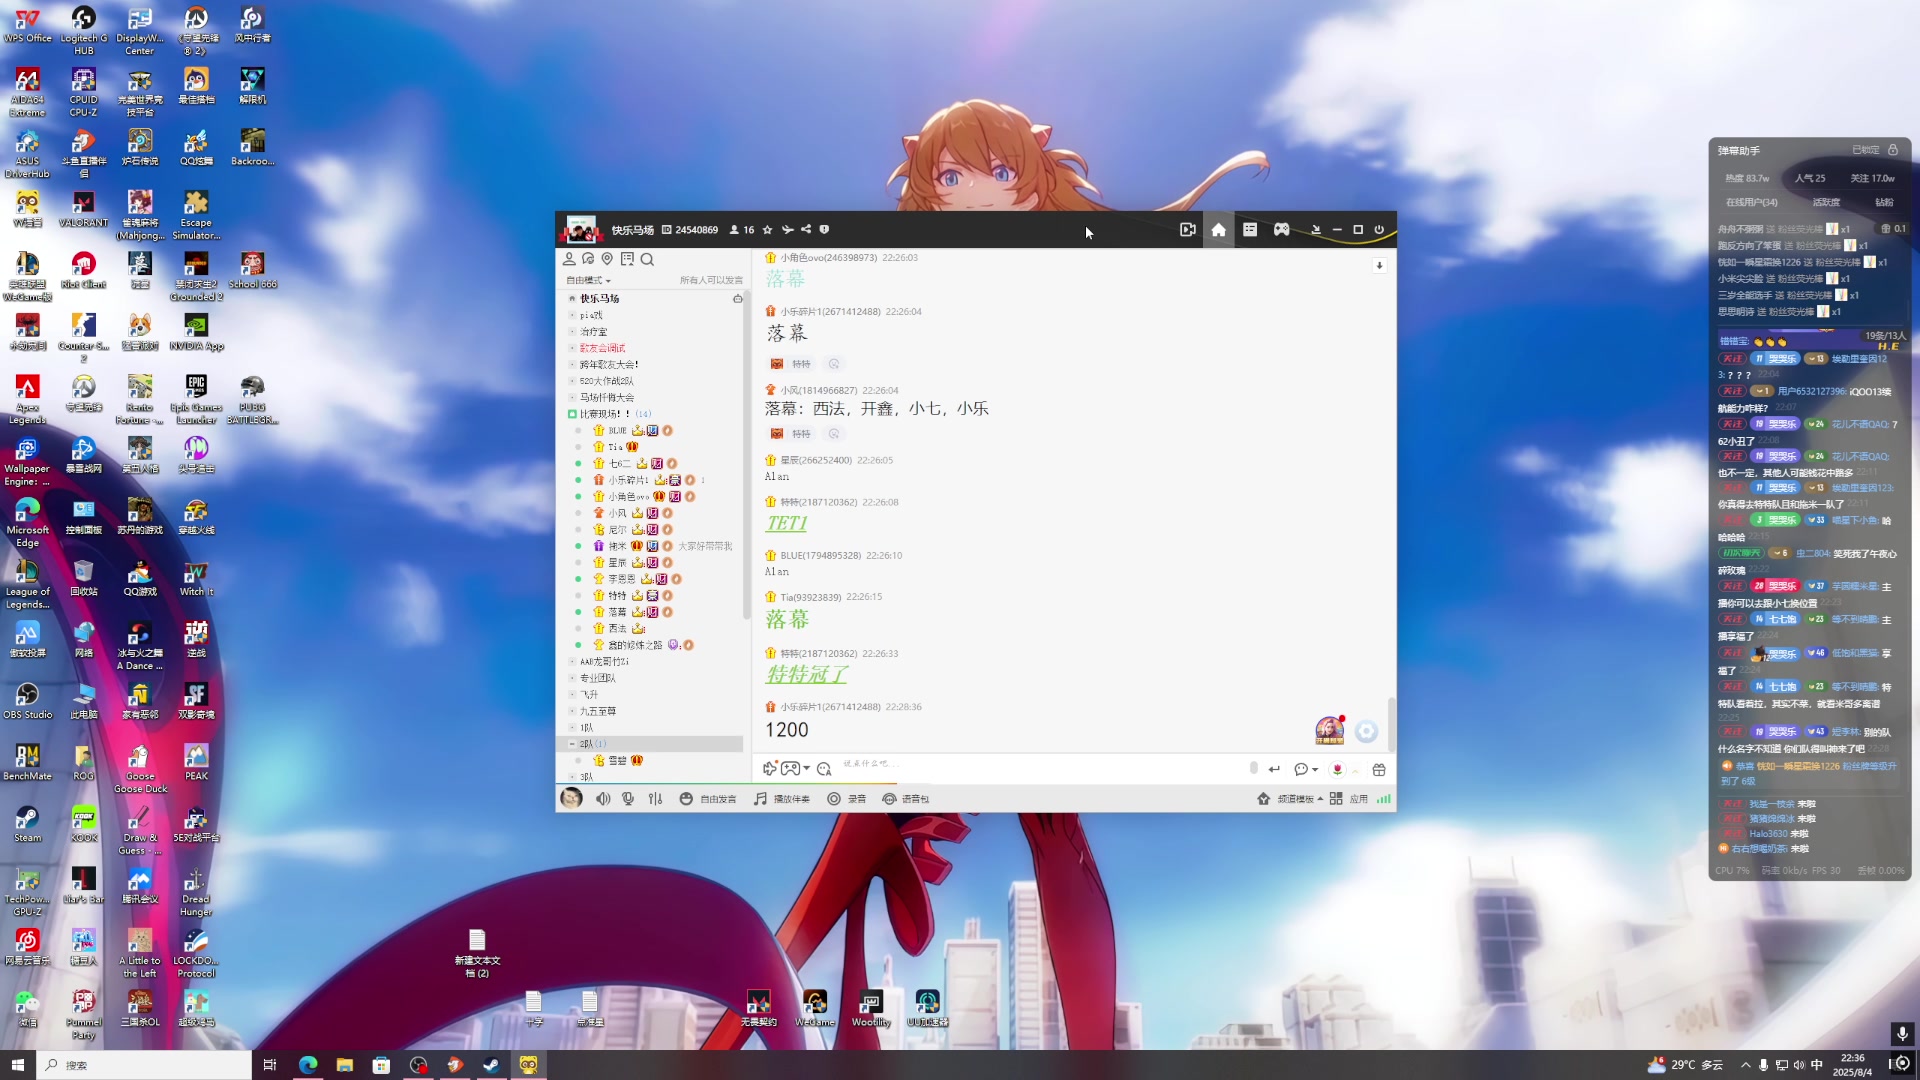Expand the 跨年歌友大会! channel
The height and width of the screenshot is (1080, 1920).
click(x=572, y=365)
